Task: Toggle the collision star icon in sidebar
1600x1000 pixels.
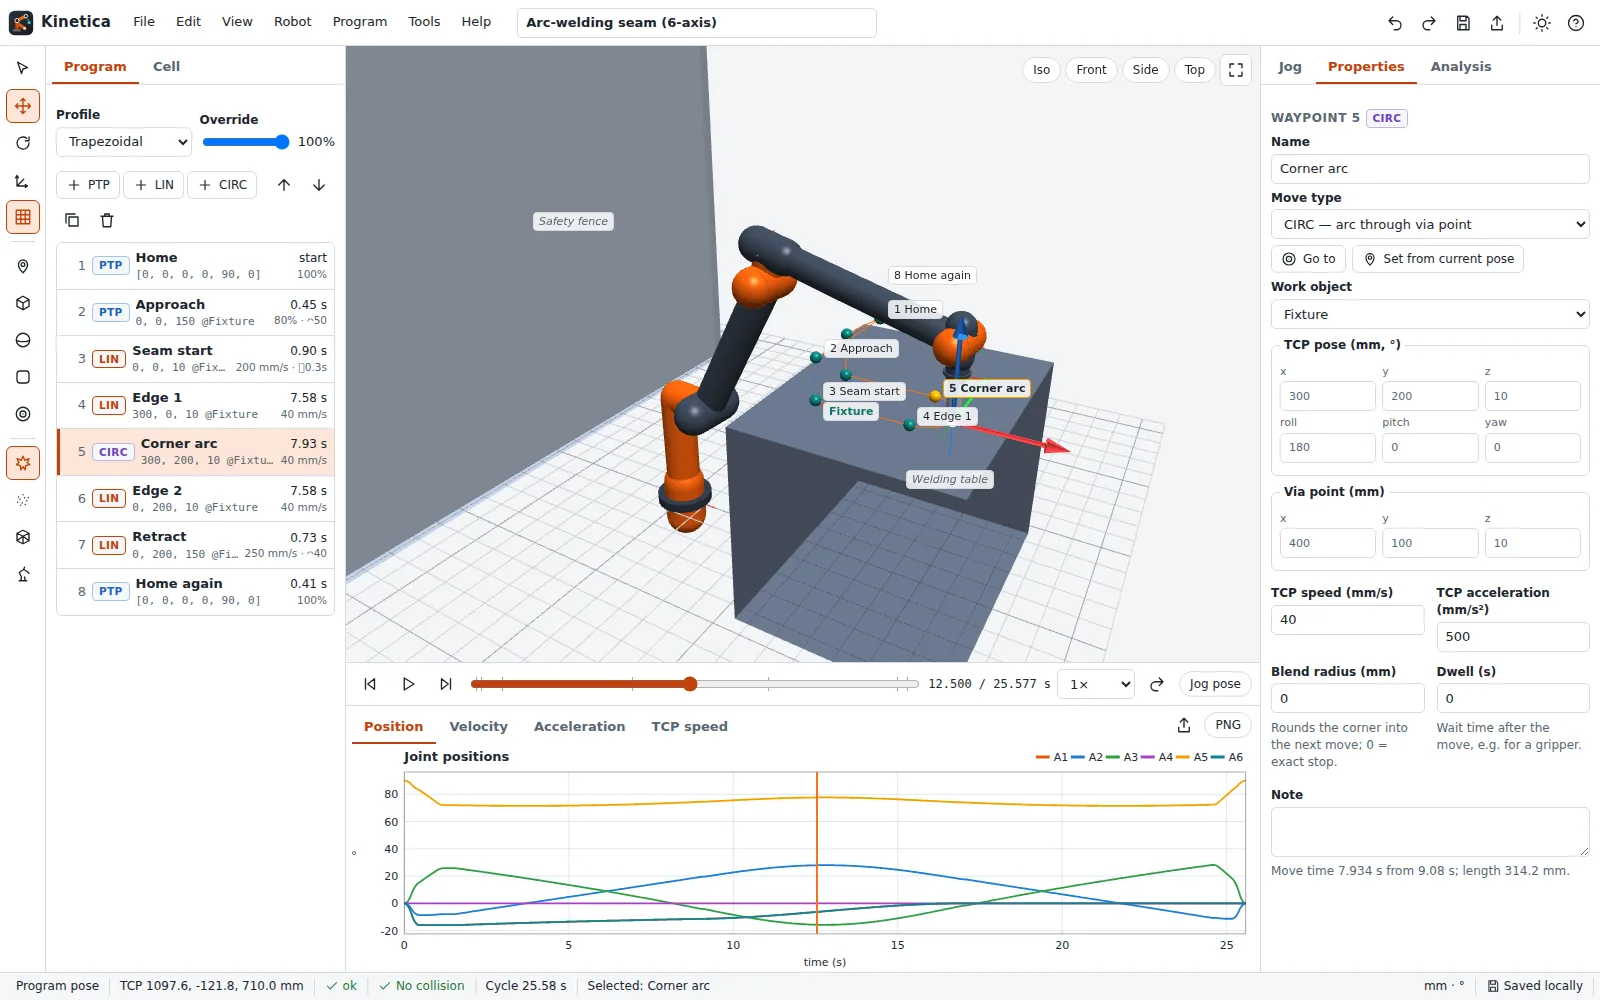Action: click(23, 463)
